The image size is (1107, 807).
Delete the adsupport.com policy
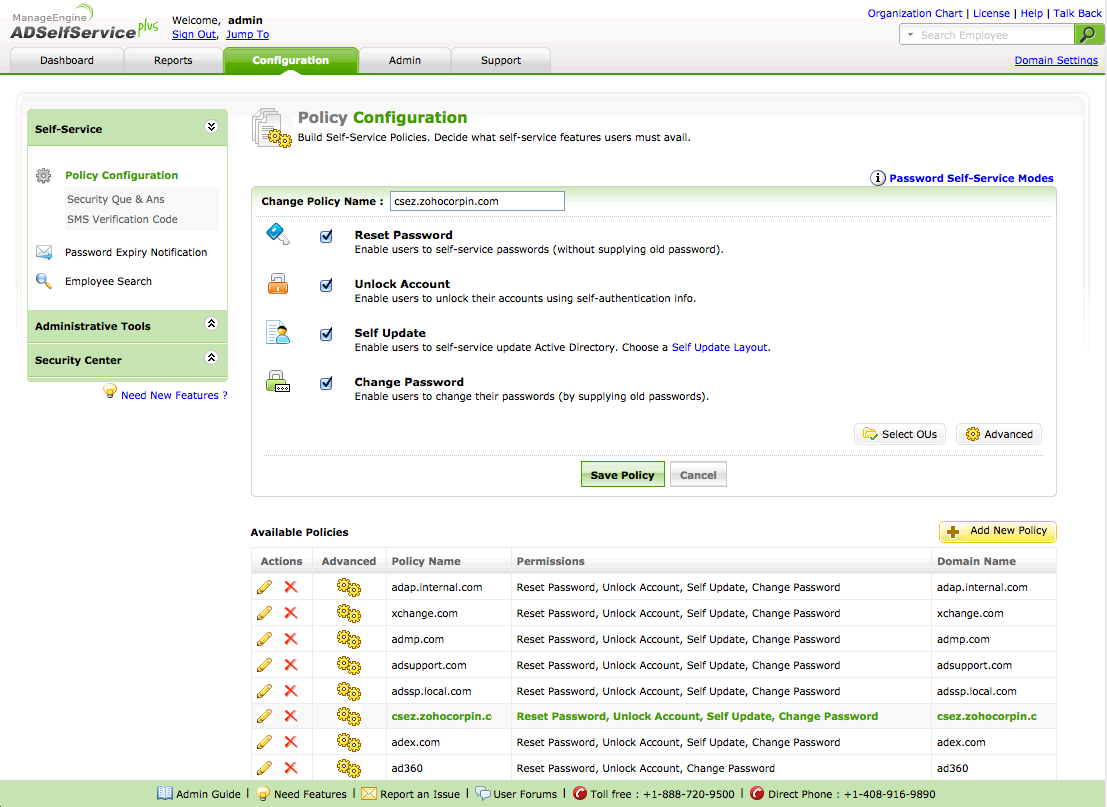pos(291,665)
